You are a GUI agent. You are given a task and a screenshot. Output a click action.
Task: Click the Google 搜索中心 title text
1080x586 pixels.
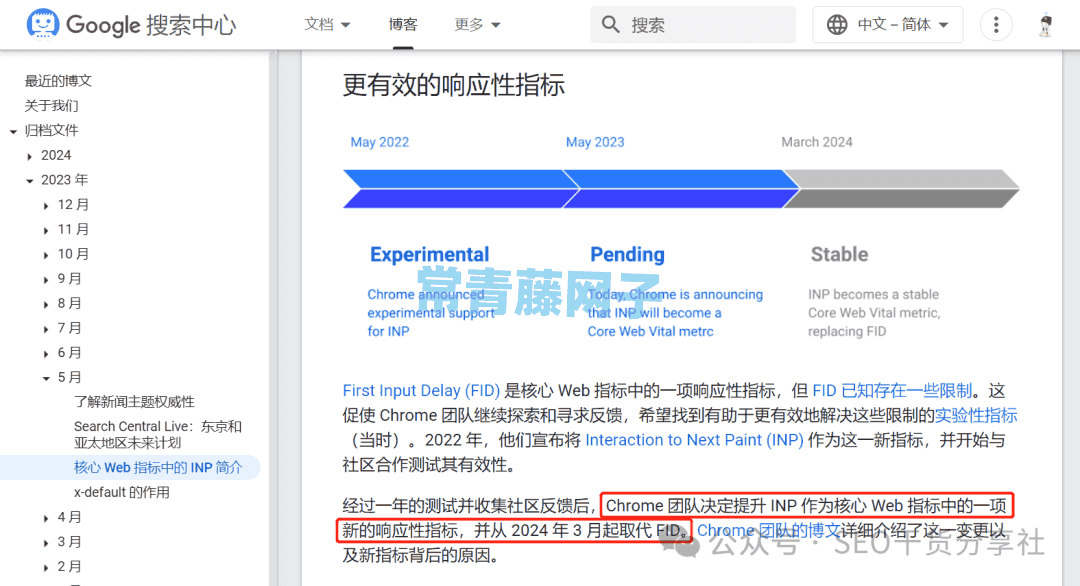151,25
